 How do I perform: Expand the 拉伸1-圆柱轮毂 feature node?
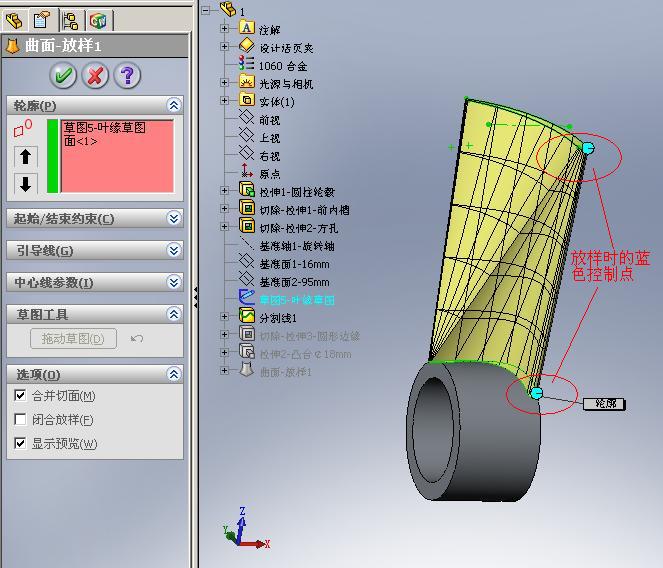(225, 191)
